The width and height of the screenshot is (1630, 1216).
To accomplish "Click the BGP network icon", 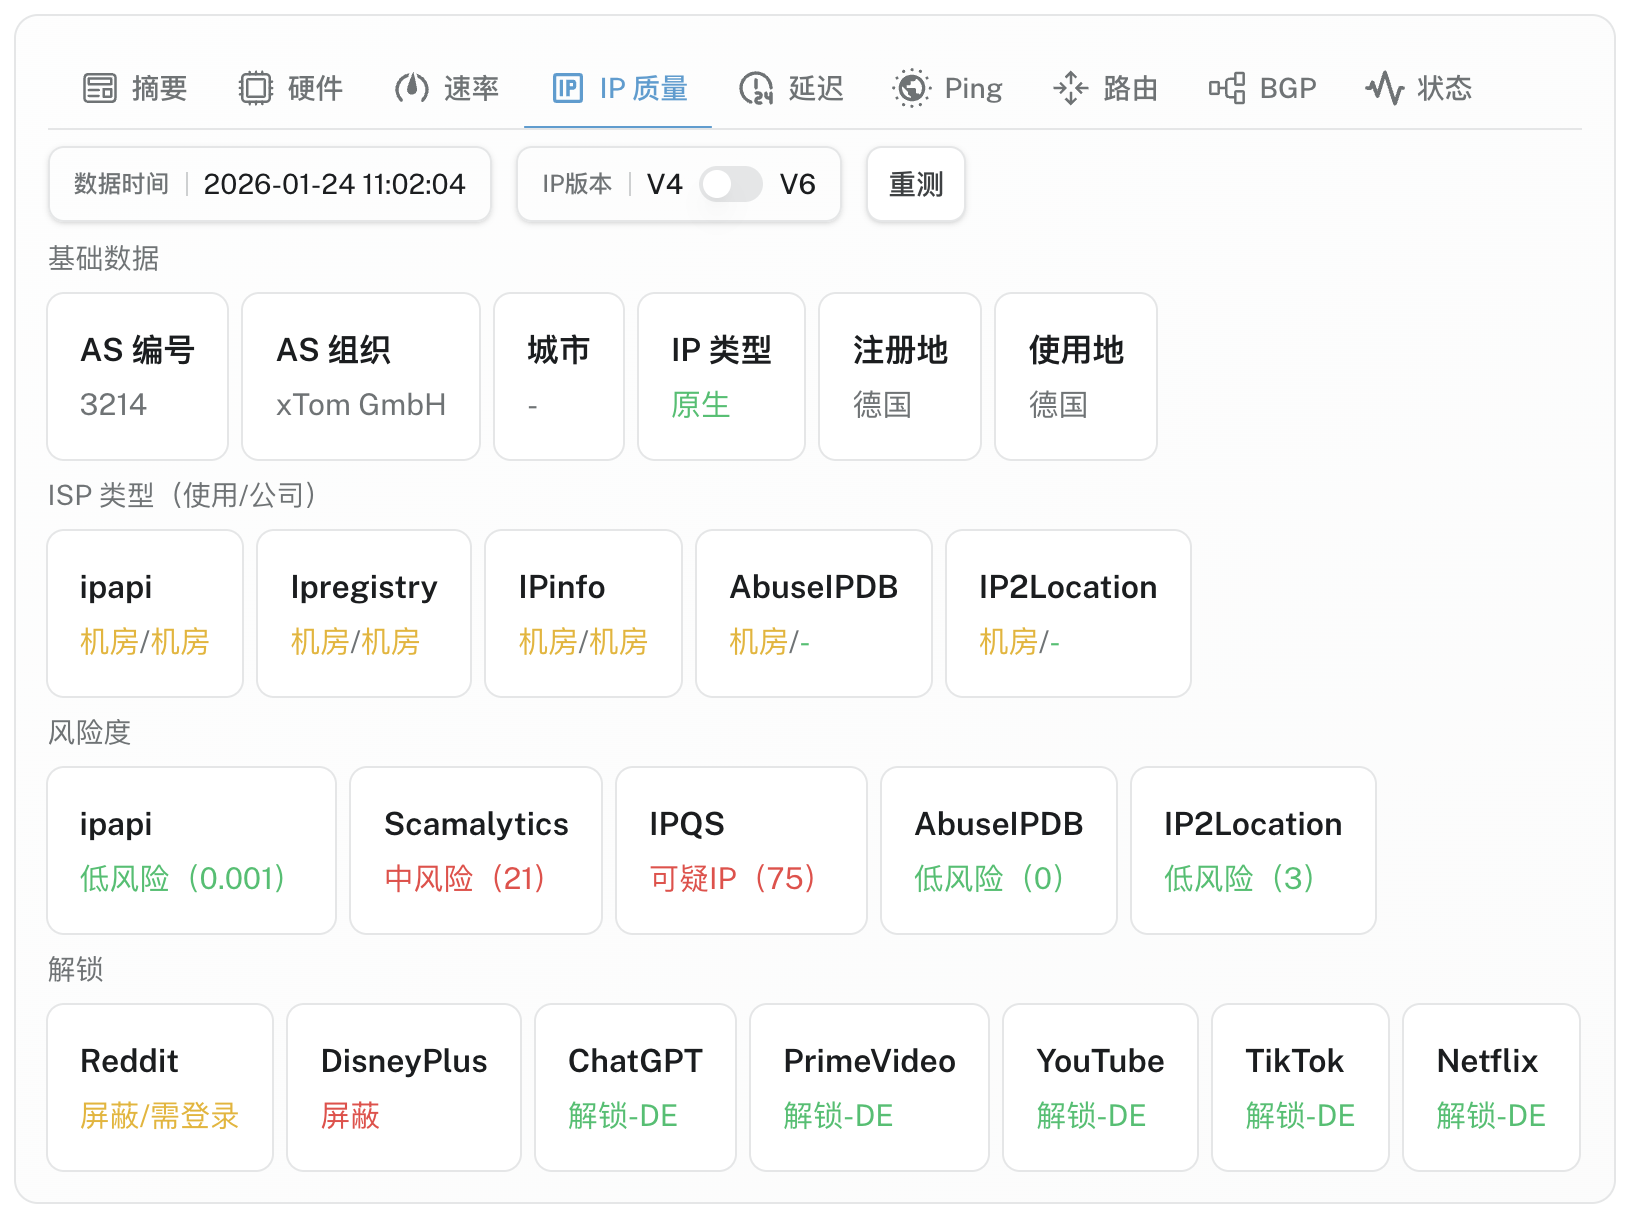I will click(x=1226, y=88).
